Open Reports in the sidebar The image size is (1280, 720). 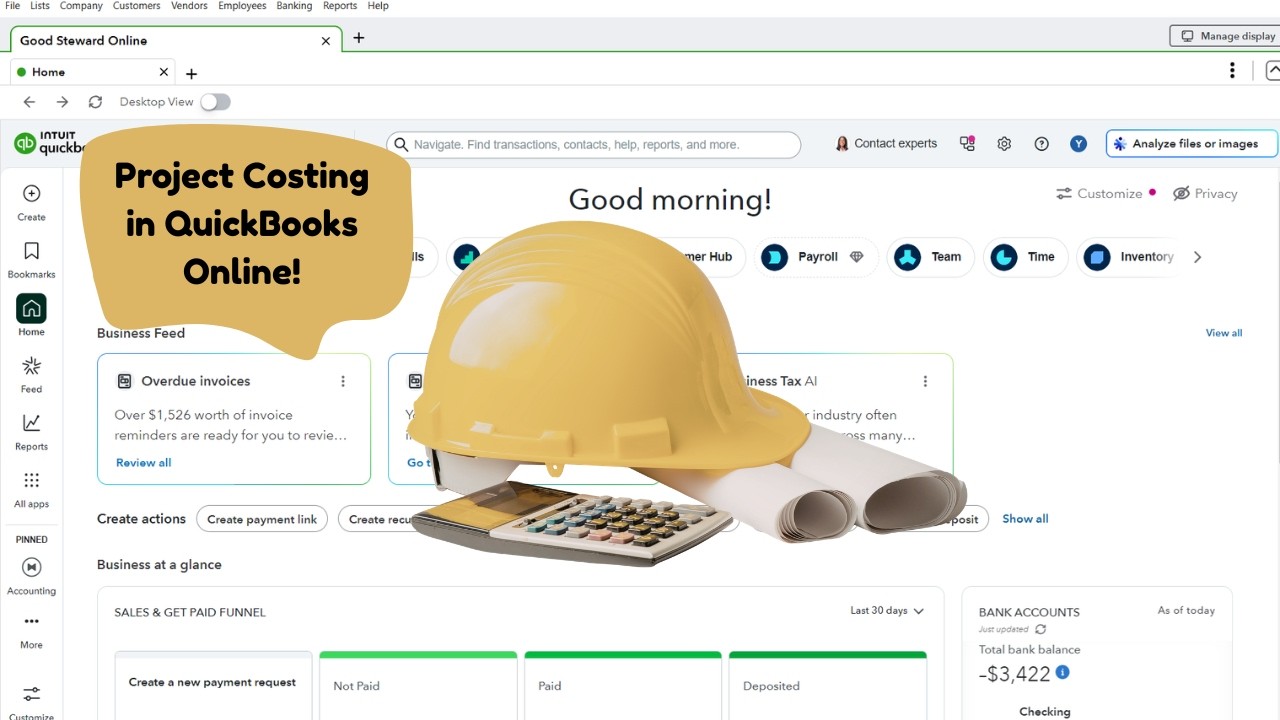pyautogui.click(x=31, y=432)
